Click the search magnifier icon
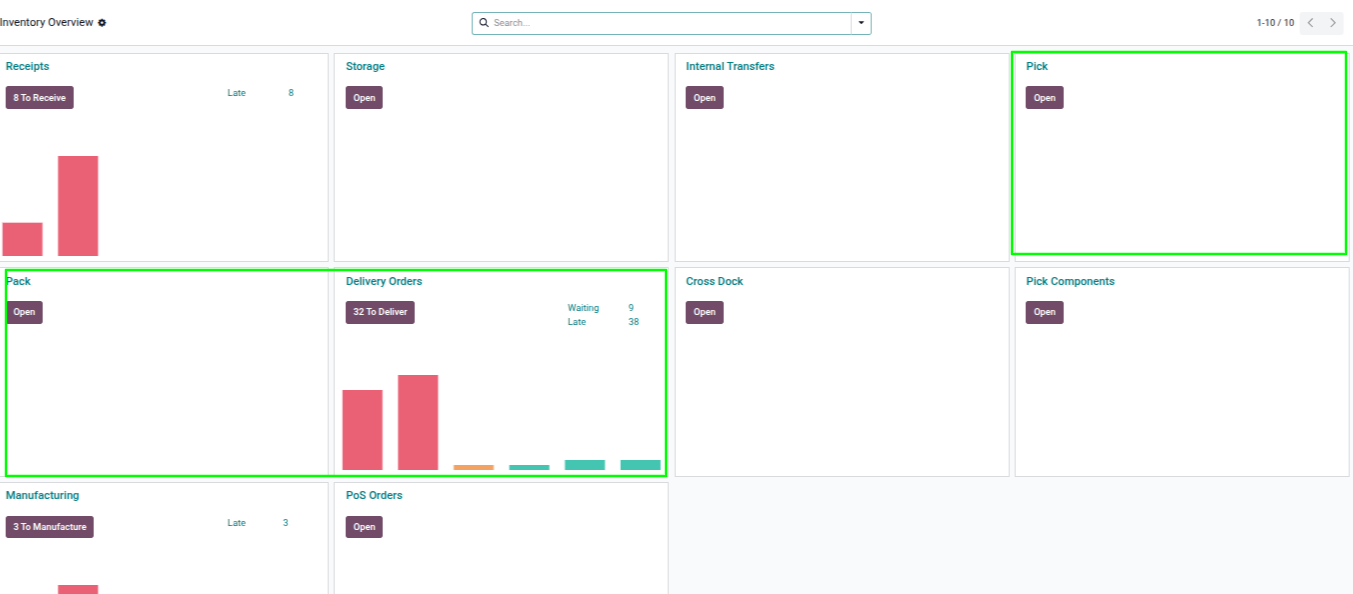 point(484,23)
